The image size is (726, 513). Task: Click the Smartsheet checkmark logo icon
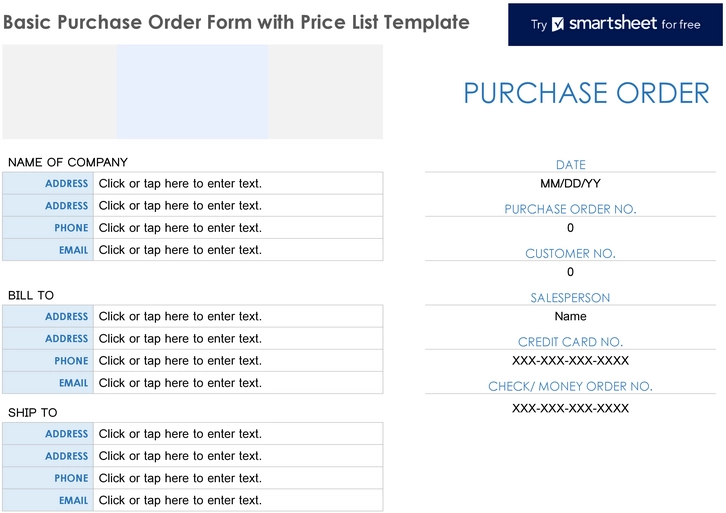(559, 25)
